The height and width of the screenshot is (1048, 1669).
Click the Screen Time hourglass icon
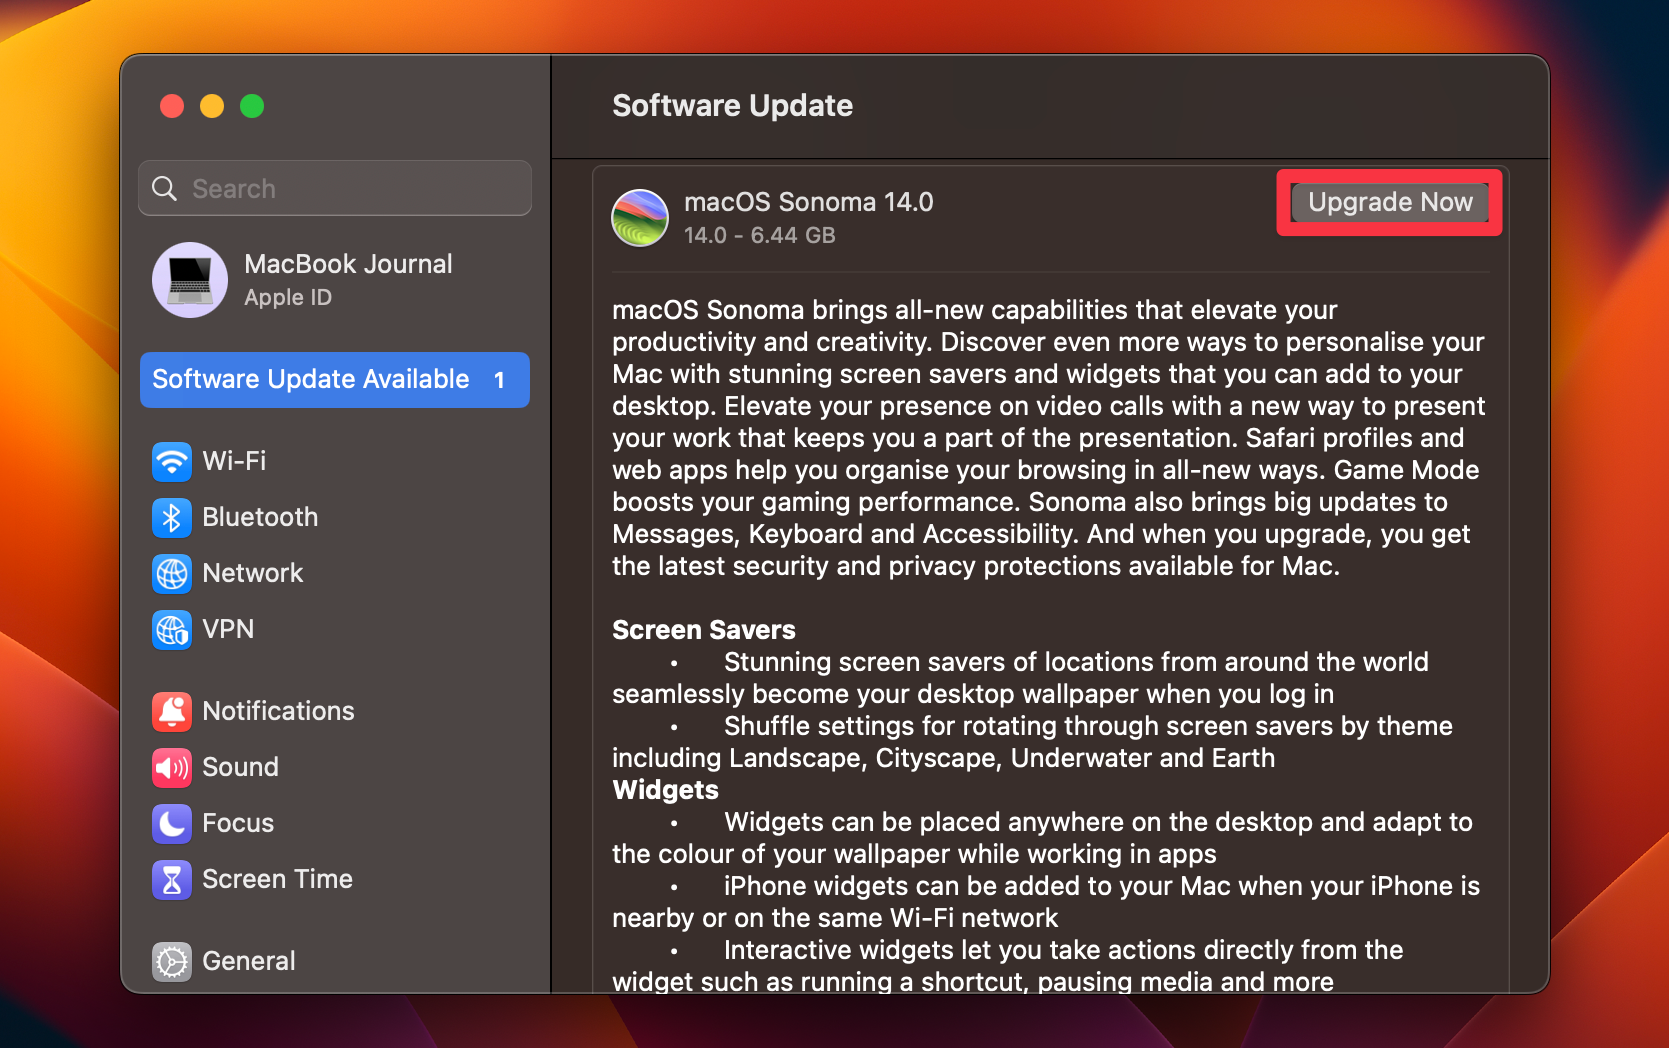[172, 879]
